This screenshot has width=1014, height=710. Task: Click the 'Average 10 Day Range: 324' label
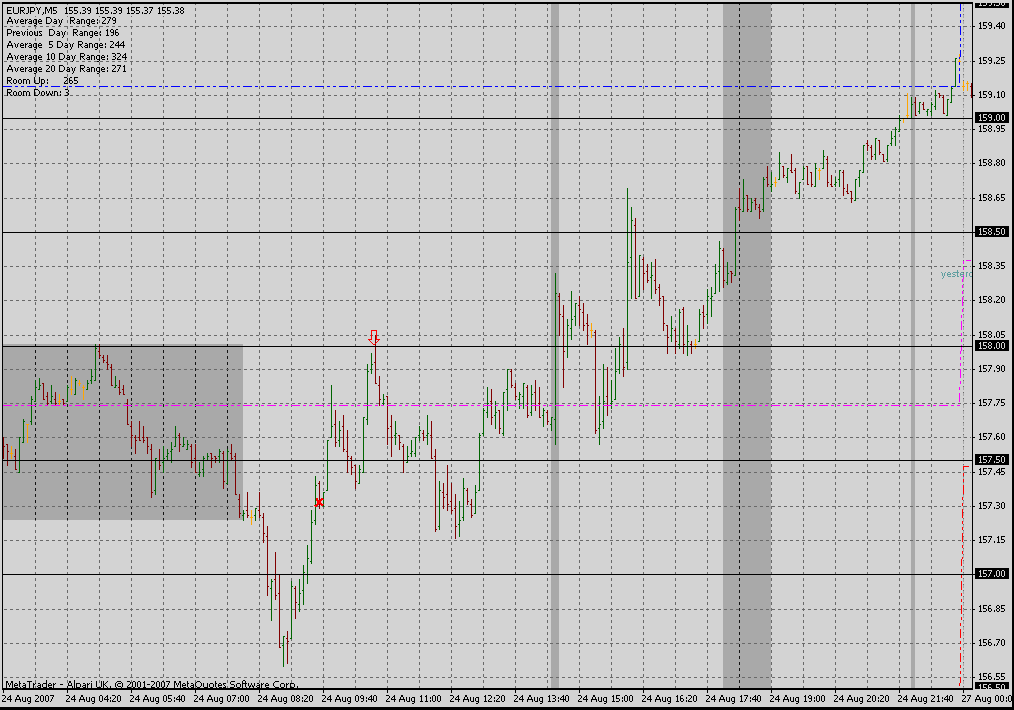click(67, 57)
